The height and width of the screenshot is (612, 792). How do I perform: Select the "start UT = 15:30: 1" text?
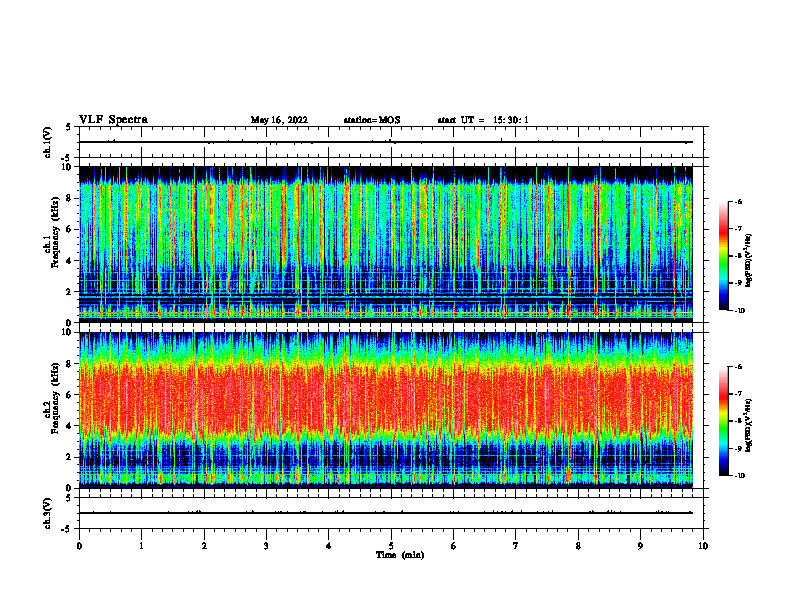tap(483, 120)
